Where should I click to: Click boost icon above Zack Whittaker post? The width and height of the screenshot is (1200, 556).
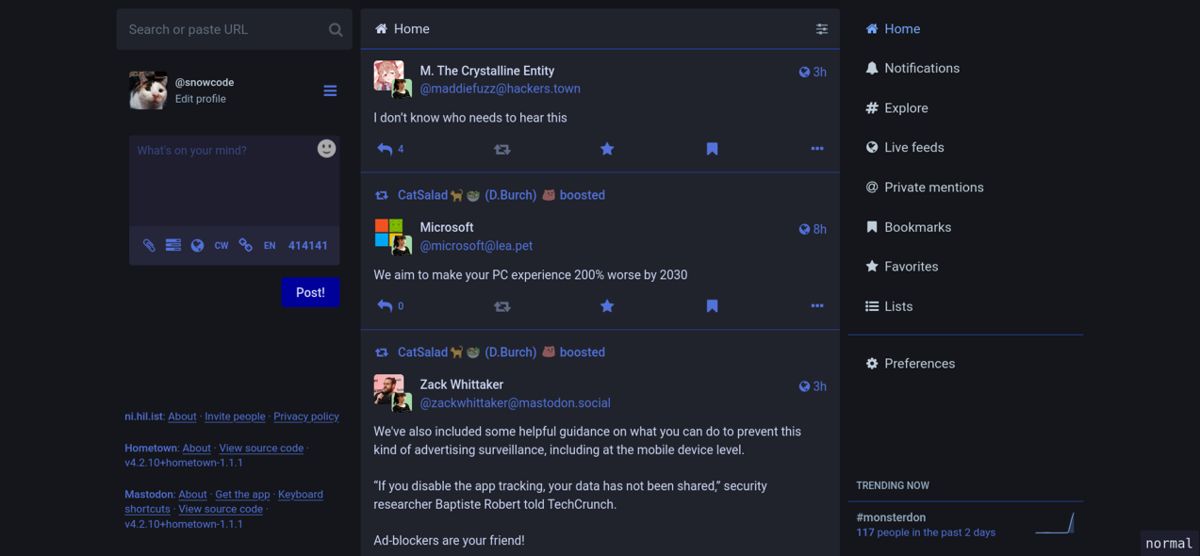381,352
